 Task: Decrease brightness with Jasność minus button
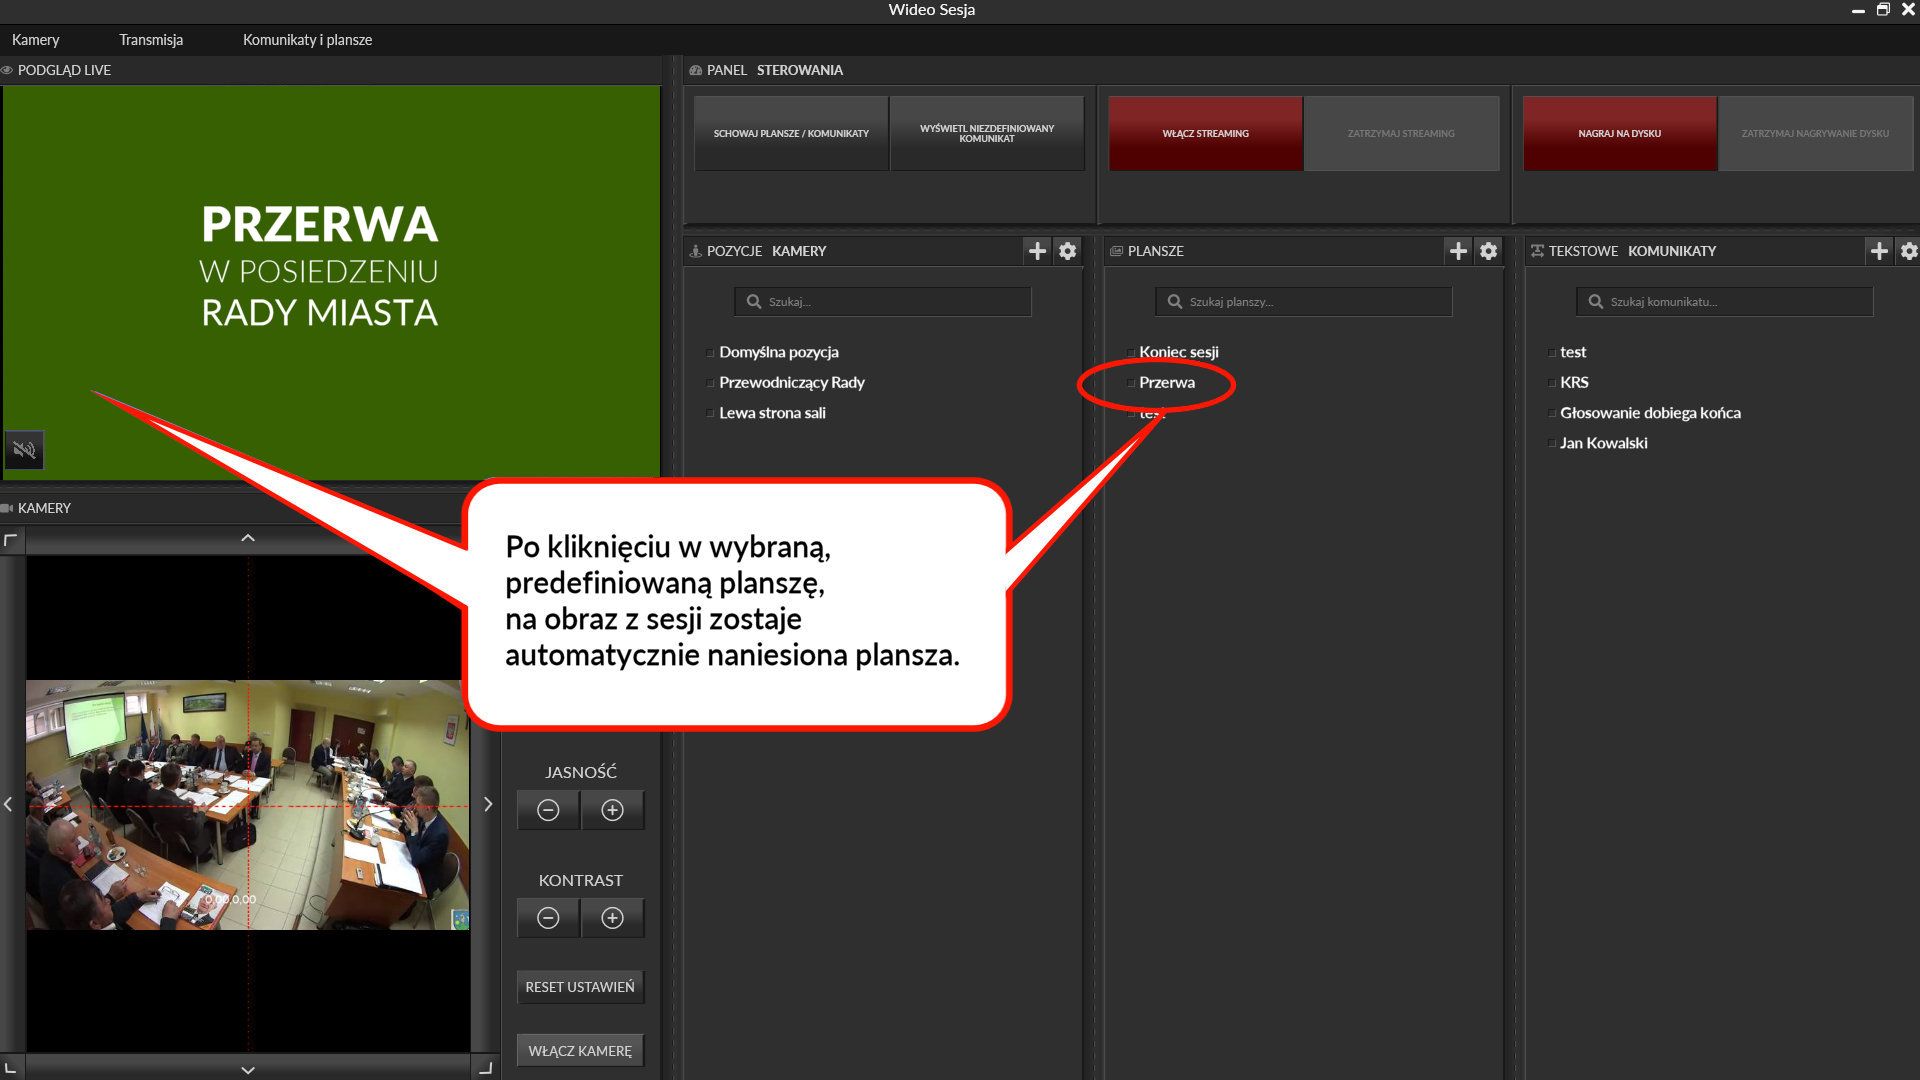click(548, 810)
